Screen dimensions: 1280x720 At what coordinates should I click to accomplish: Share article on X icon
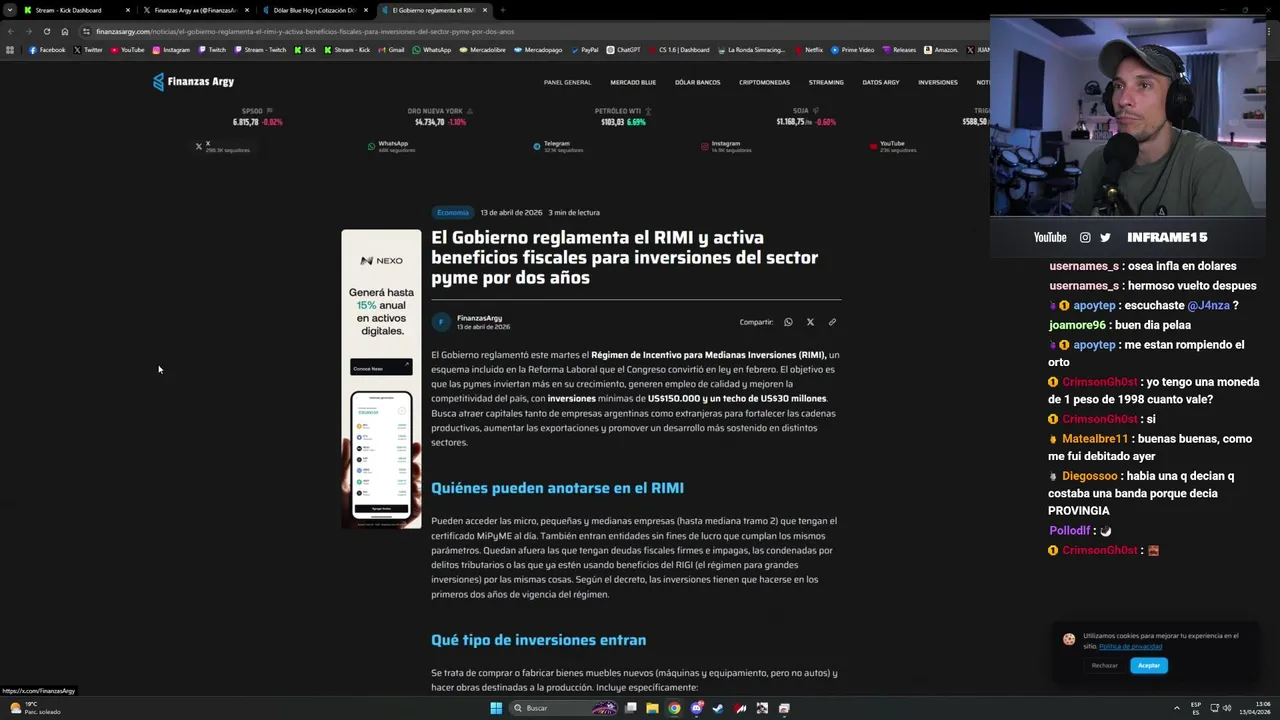[x=810, y=322]
